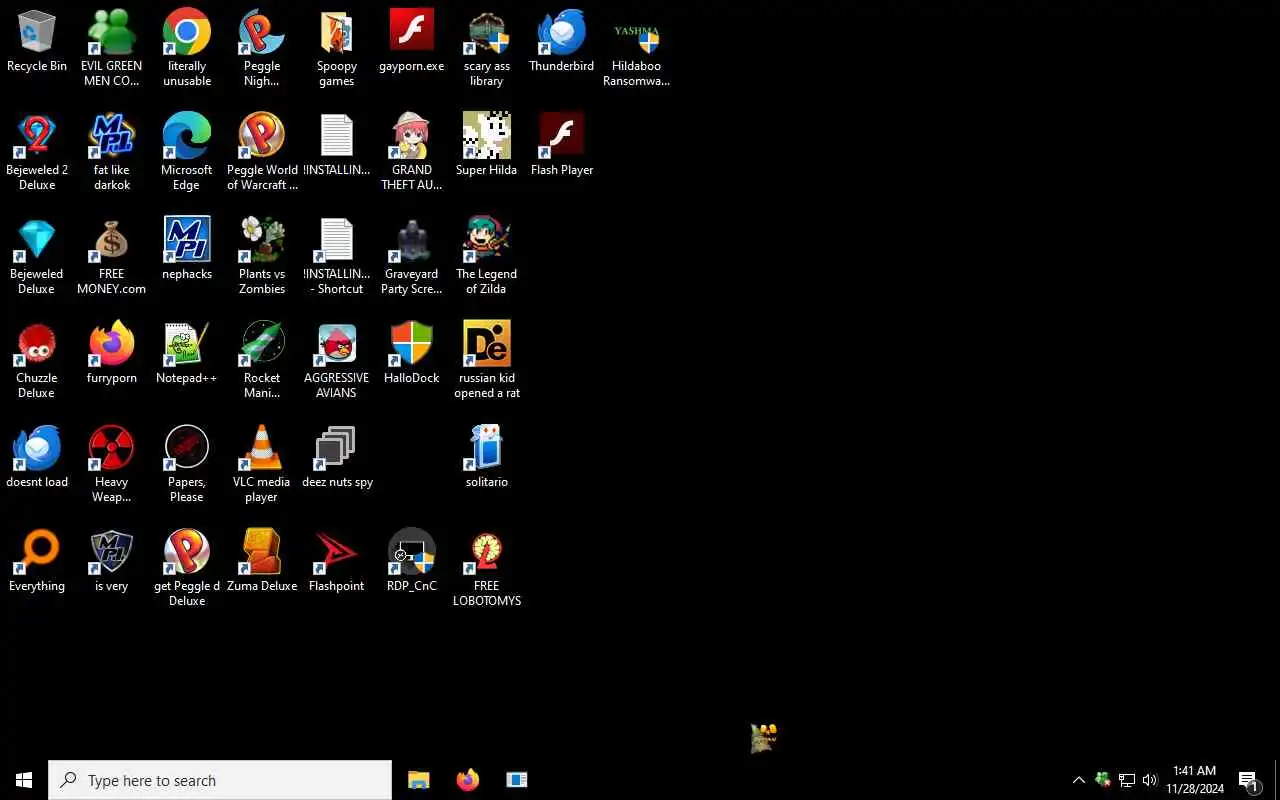Viewport: 1280px width, 800px height.
Task: Select the deez nuts spy icon
Action: click(x=337, y=458)
